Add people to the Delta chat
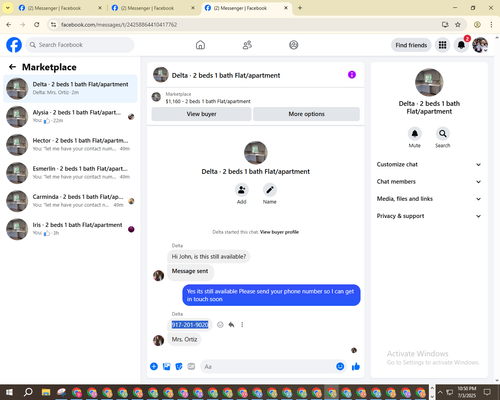500x400 pixels. coord(242,190)
